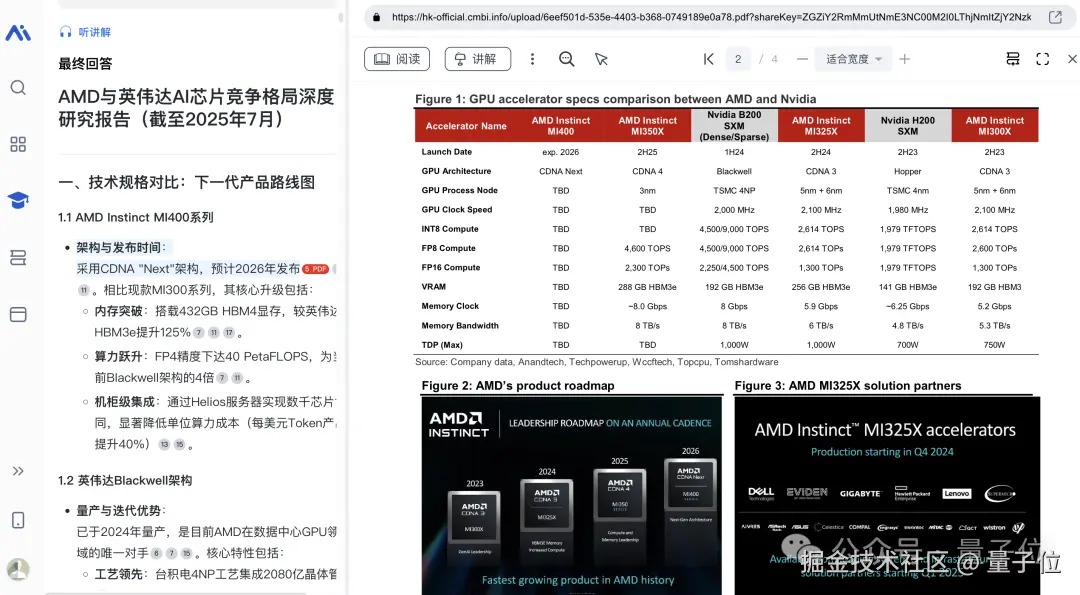Viewport: 1080px width, 595px height.
Task: Click the 288 GB HBM3e table cell
Action: (647, 287)
